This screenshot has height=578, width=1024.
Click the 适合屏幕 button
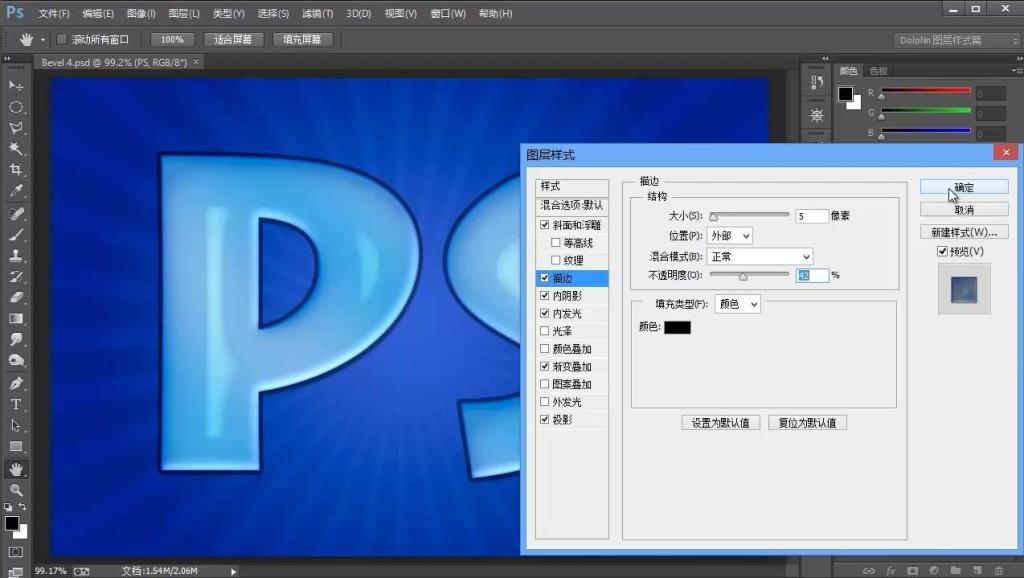[x=233, y=39]
